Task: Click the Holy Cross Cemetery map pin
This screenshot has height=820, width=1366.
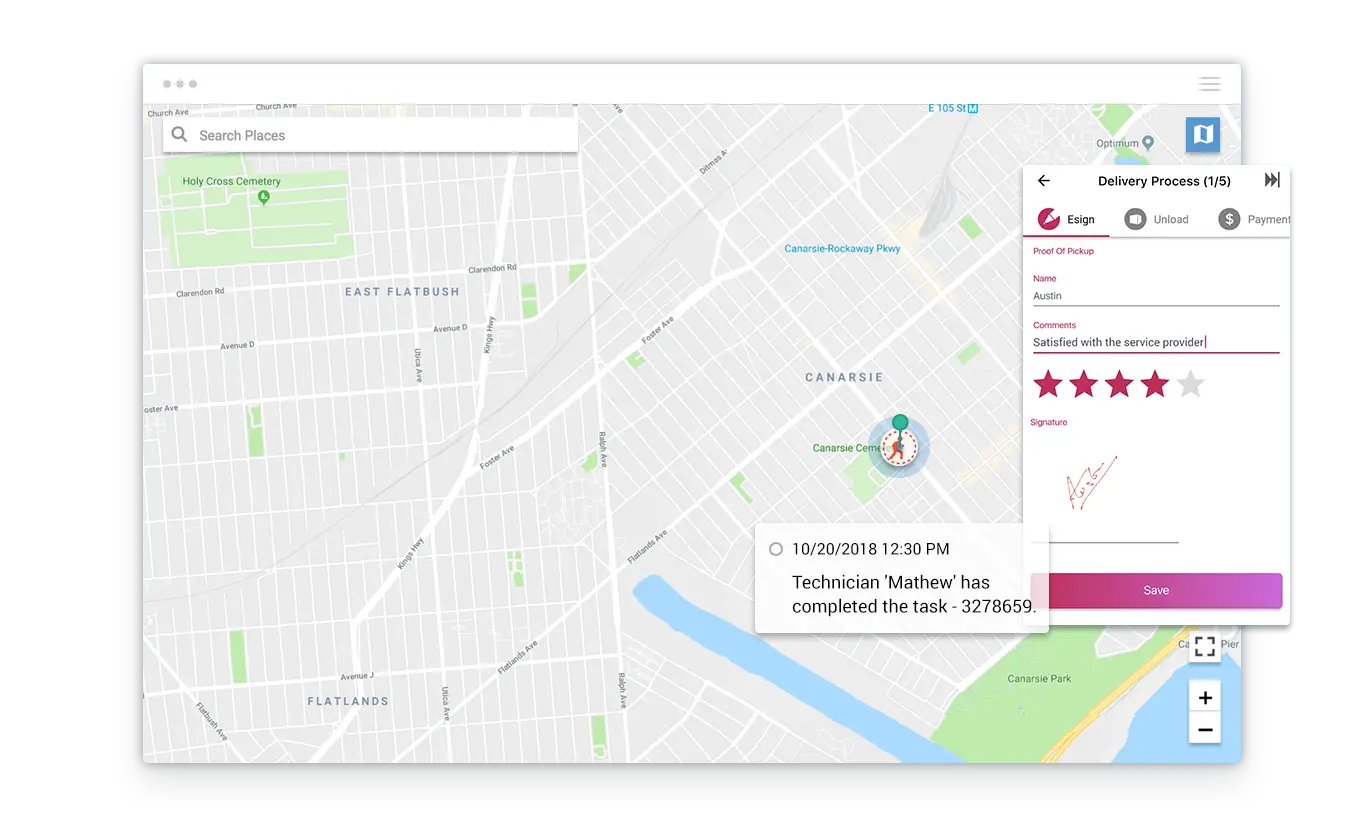Action: pyautogui.click(x=264, y=197)
